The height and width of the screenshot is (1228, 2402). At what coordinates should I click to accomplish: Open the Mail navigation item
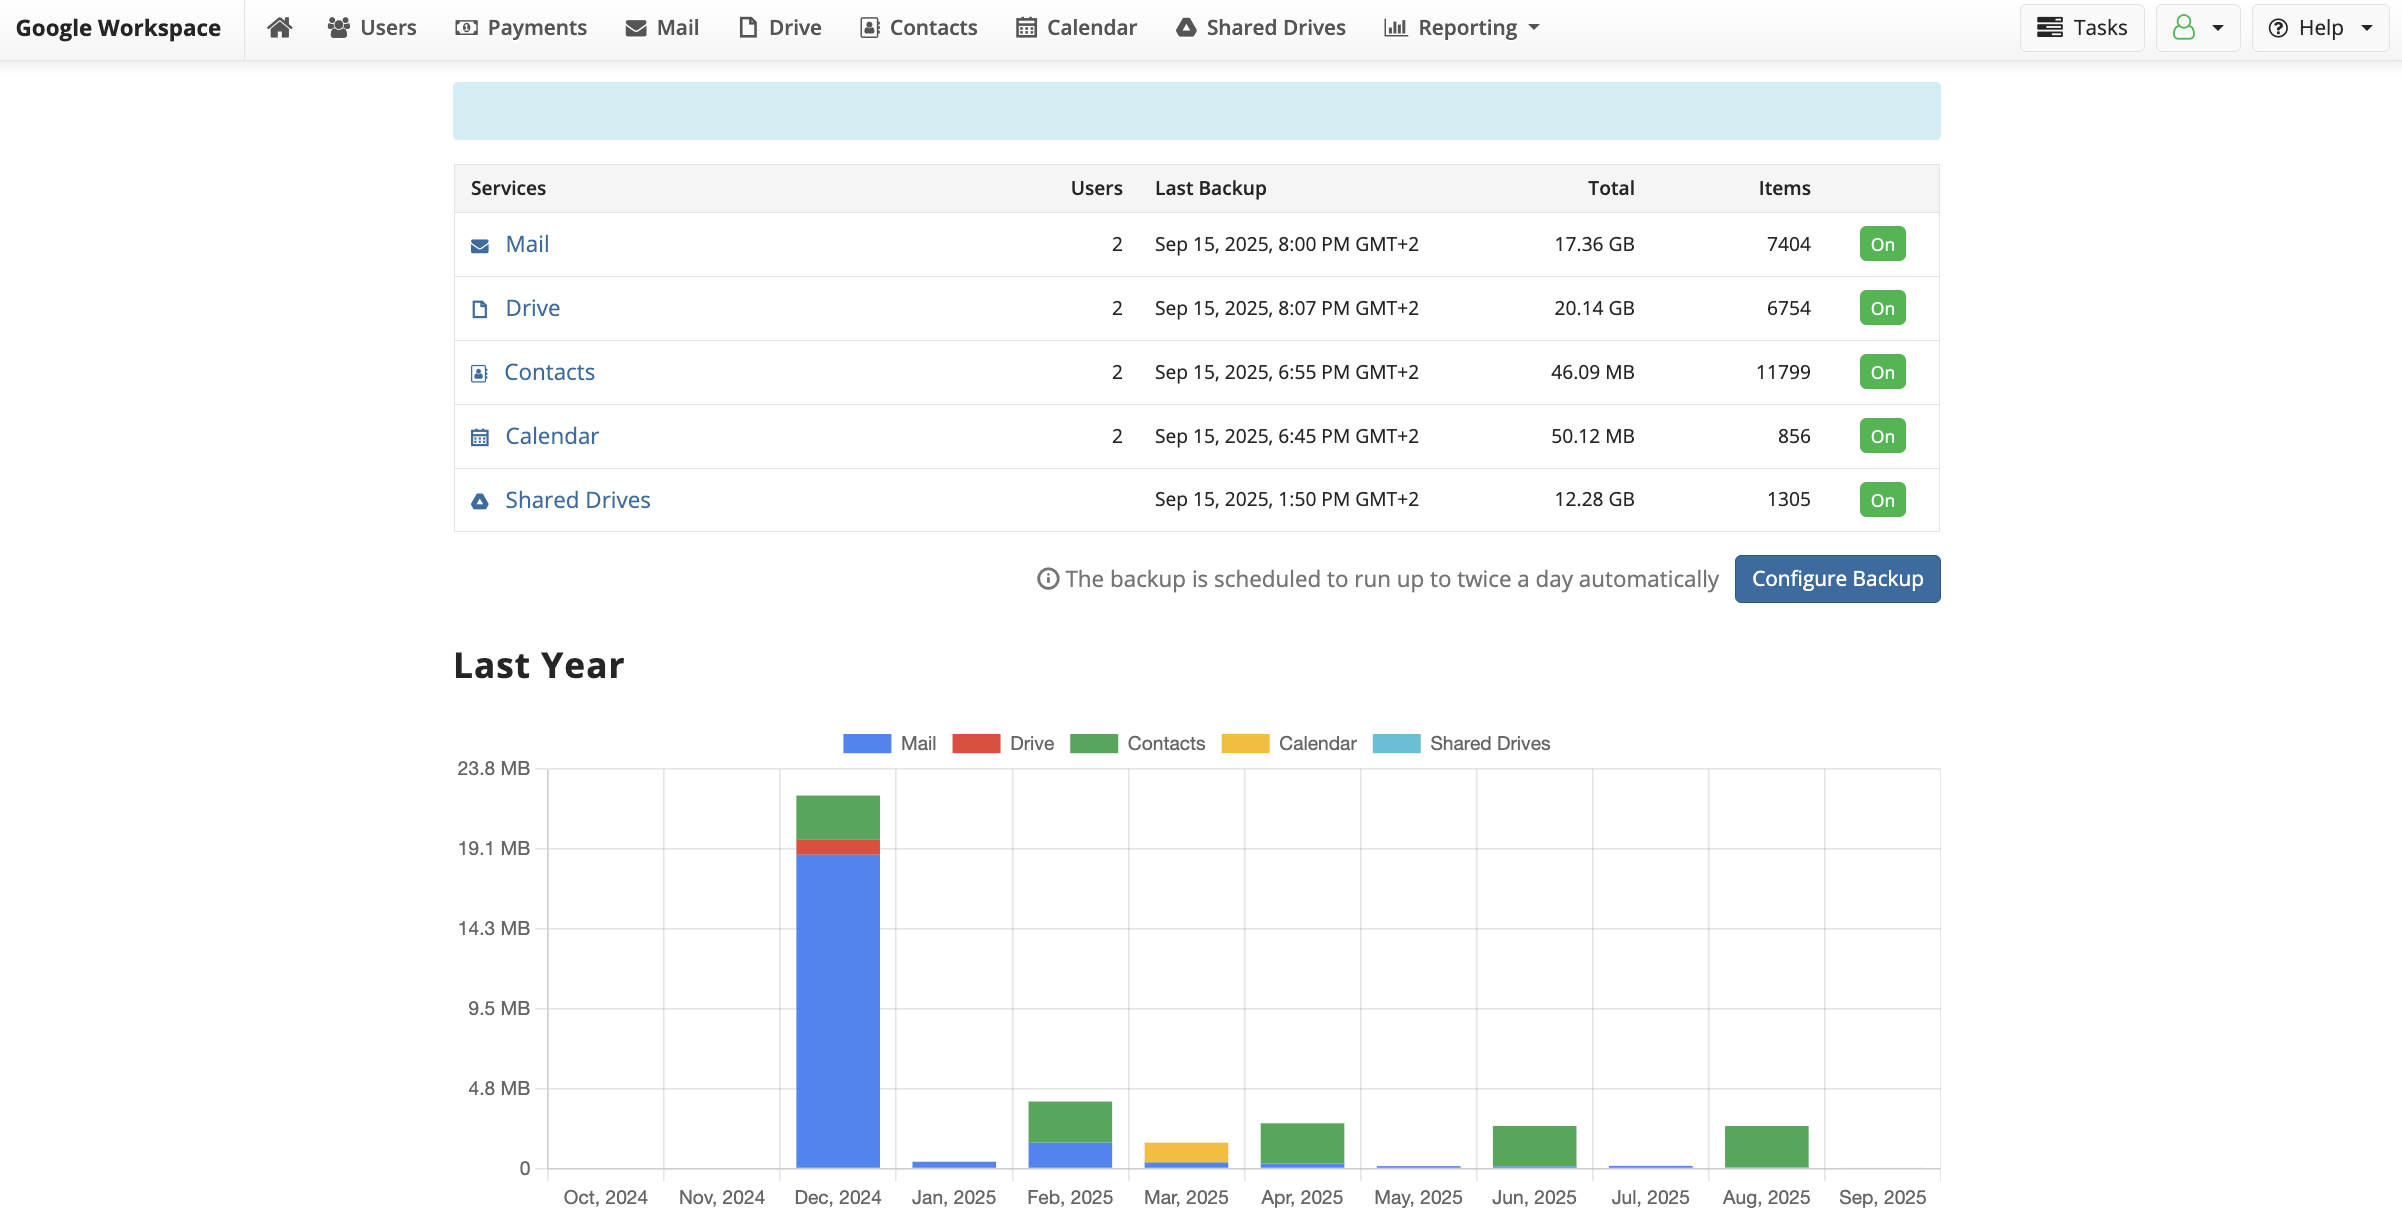[662, 27]
